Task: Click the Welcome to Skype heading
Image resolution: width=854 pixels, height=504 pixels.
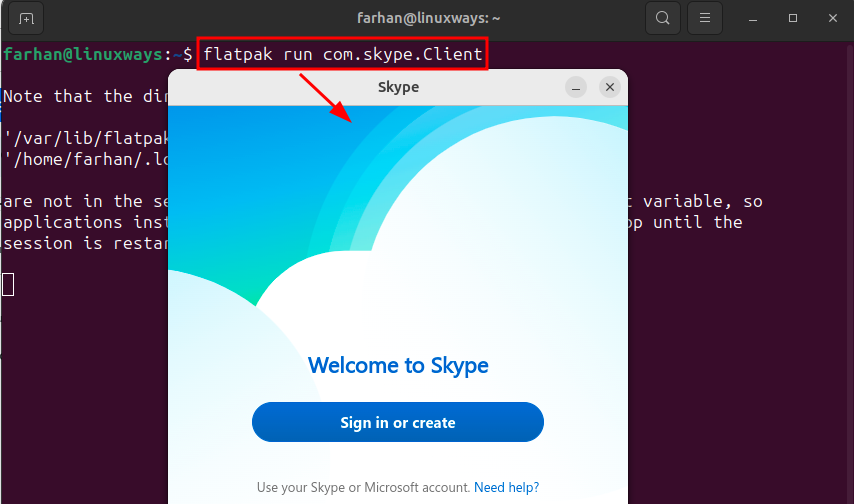Action: point(398,366)
